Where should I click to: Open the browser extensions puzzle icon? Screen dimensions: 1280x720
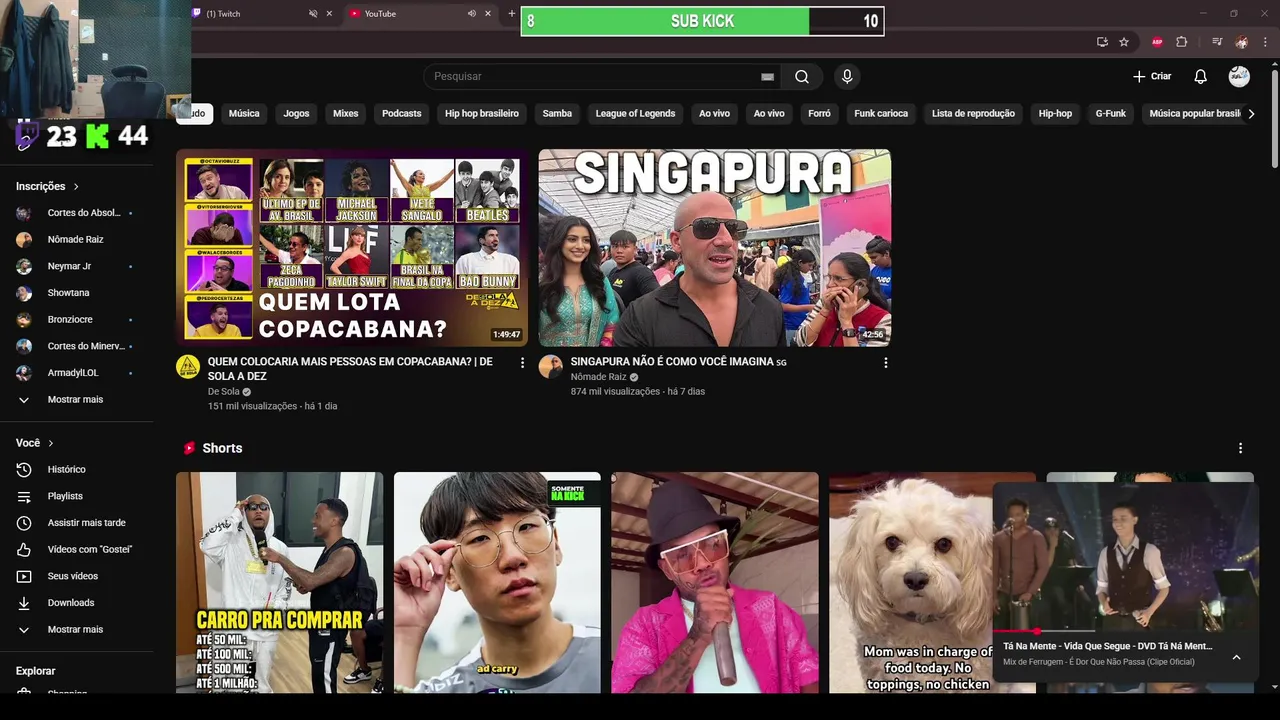pos(1182,42)
